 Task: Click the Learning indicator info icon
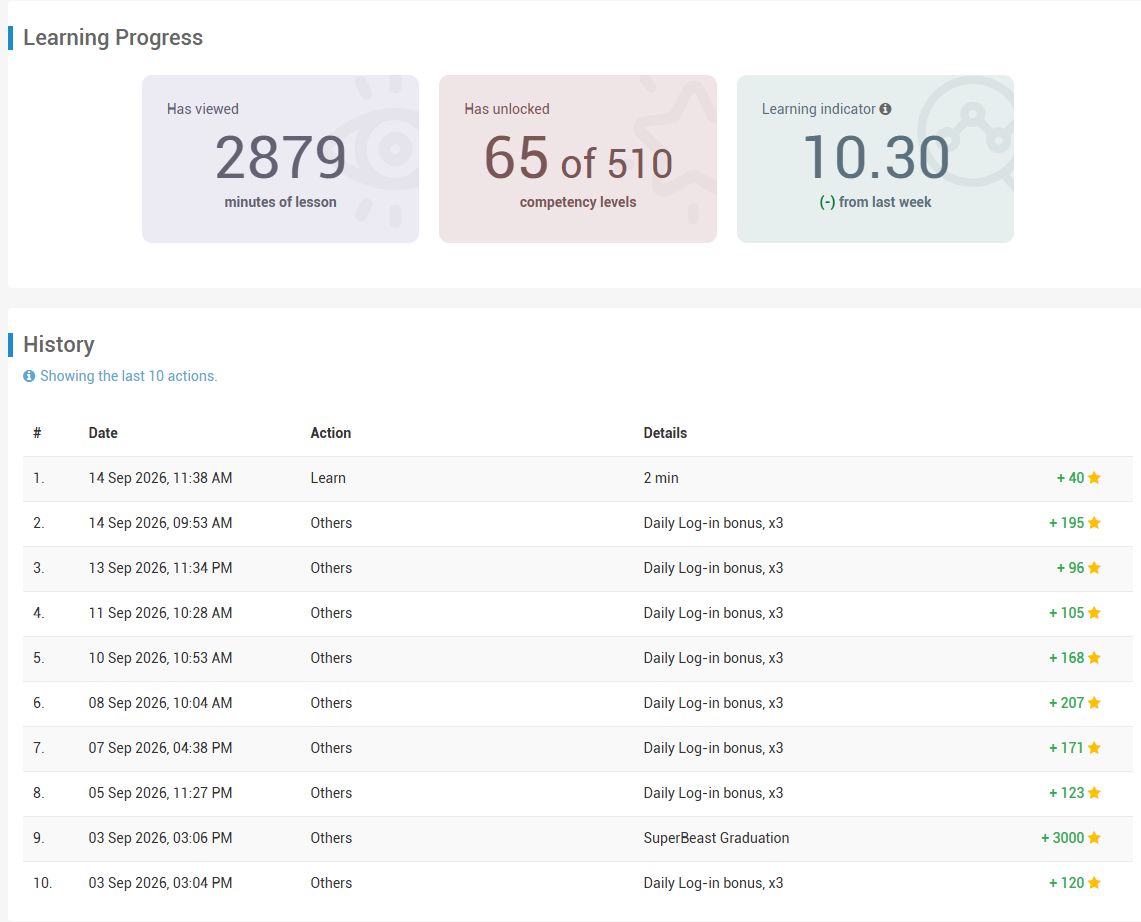885,109
